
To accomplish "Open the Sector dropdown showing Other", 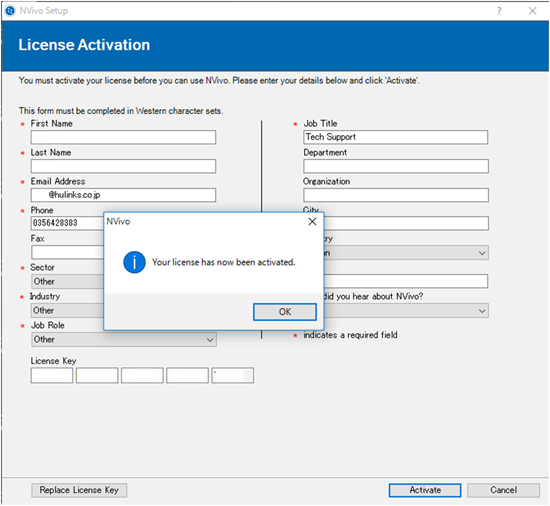I will (x=67, y=282).
